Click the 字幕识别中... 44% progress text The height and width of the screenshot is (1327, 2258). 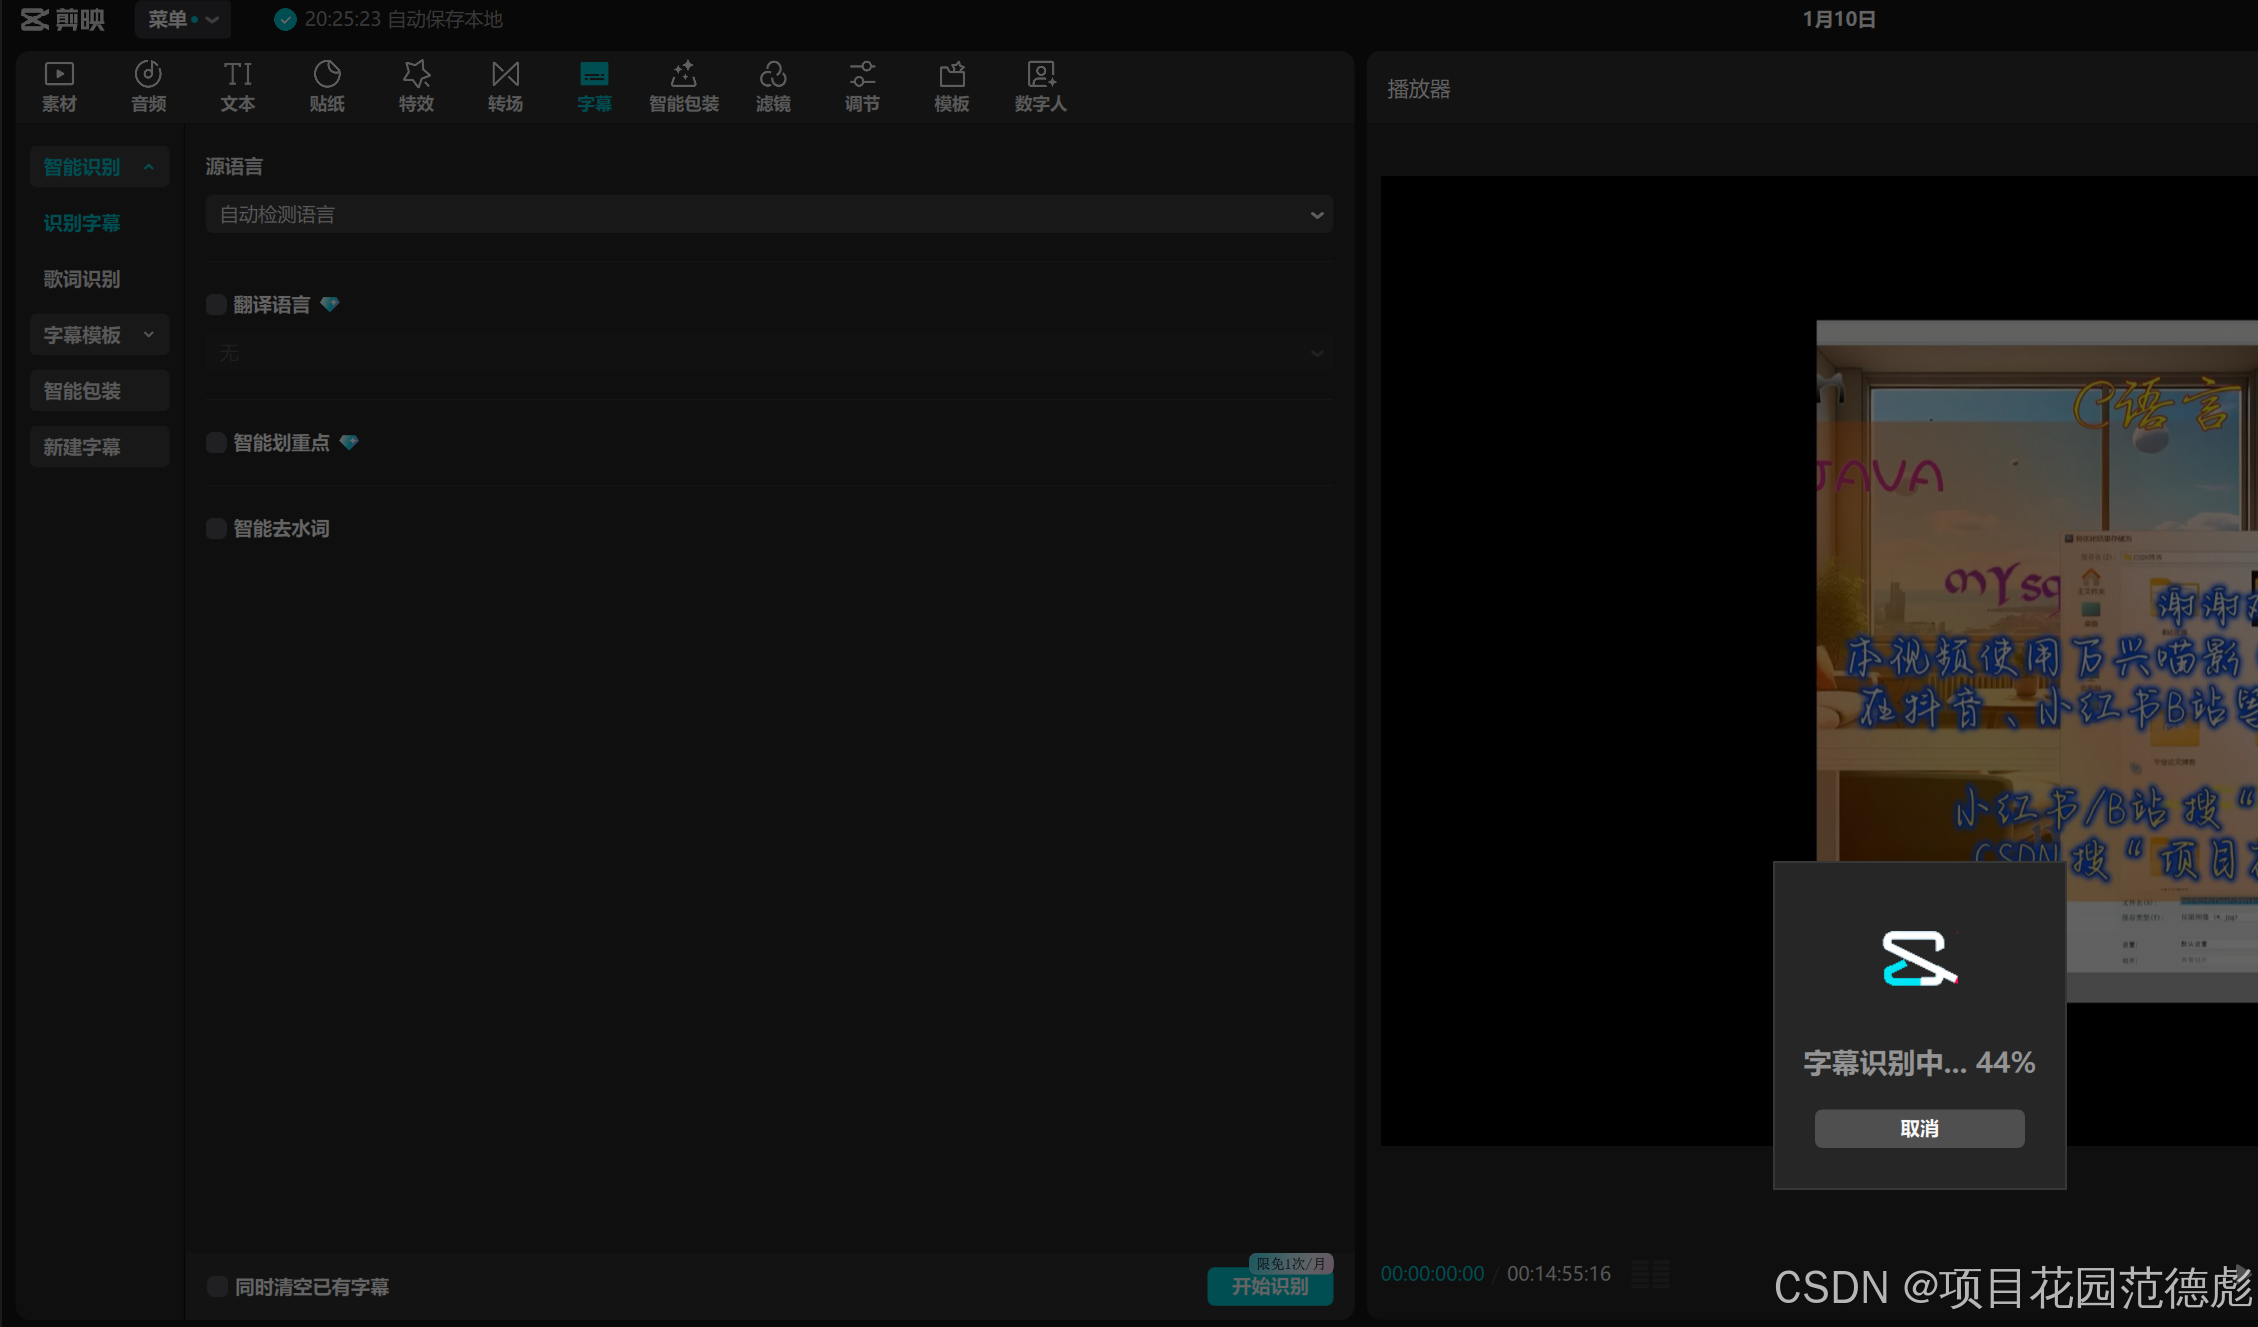(1919, 1062)
